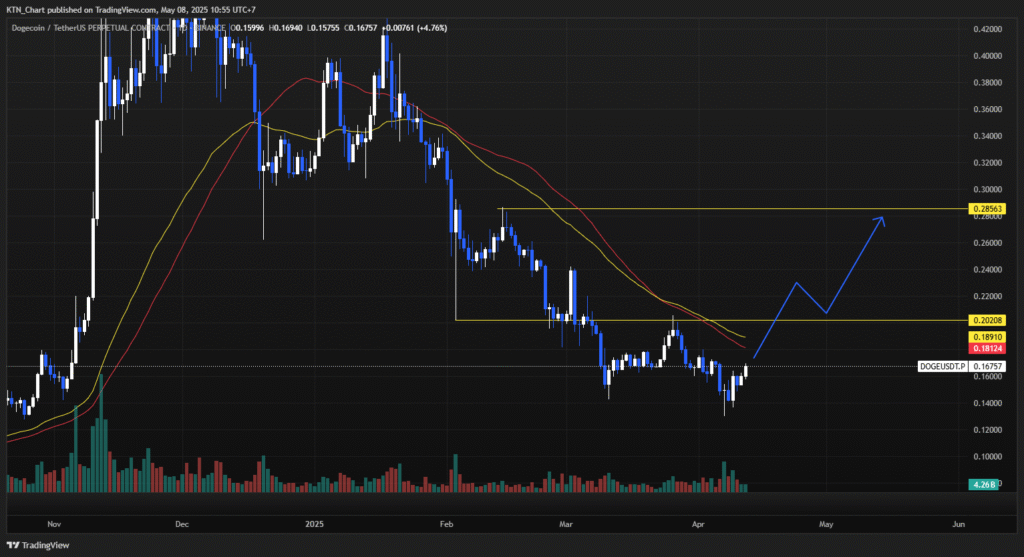Select the 0.28563 yellow price tag
Viewport: 1024px width, 557px height.
pyautogui.click(x=987, y=209)
